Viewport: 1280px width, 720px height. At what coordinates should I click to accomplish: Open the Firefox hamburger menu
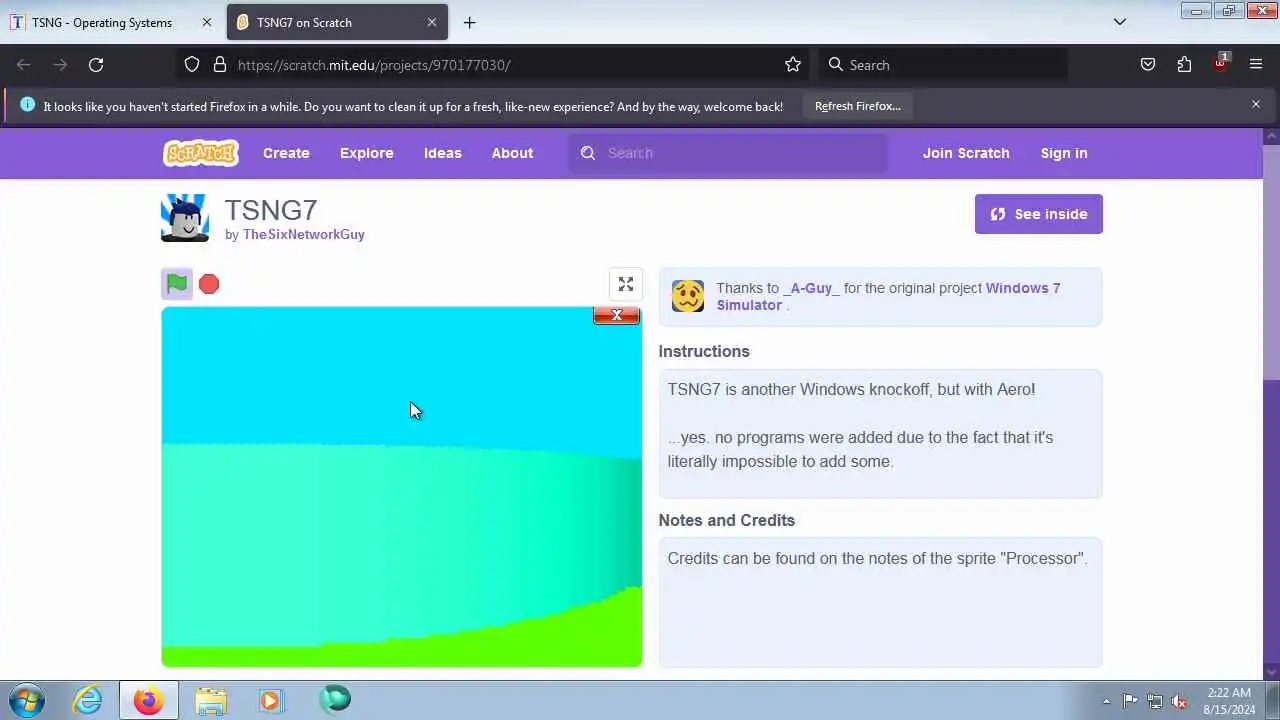(x=1256, y=65)
